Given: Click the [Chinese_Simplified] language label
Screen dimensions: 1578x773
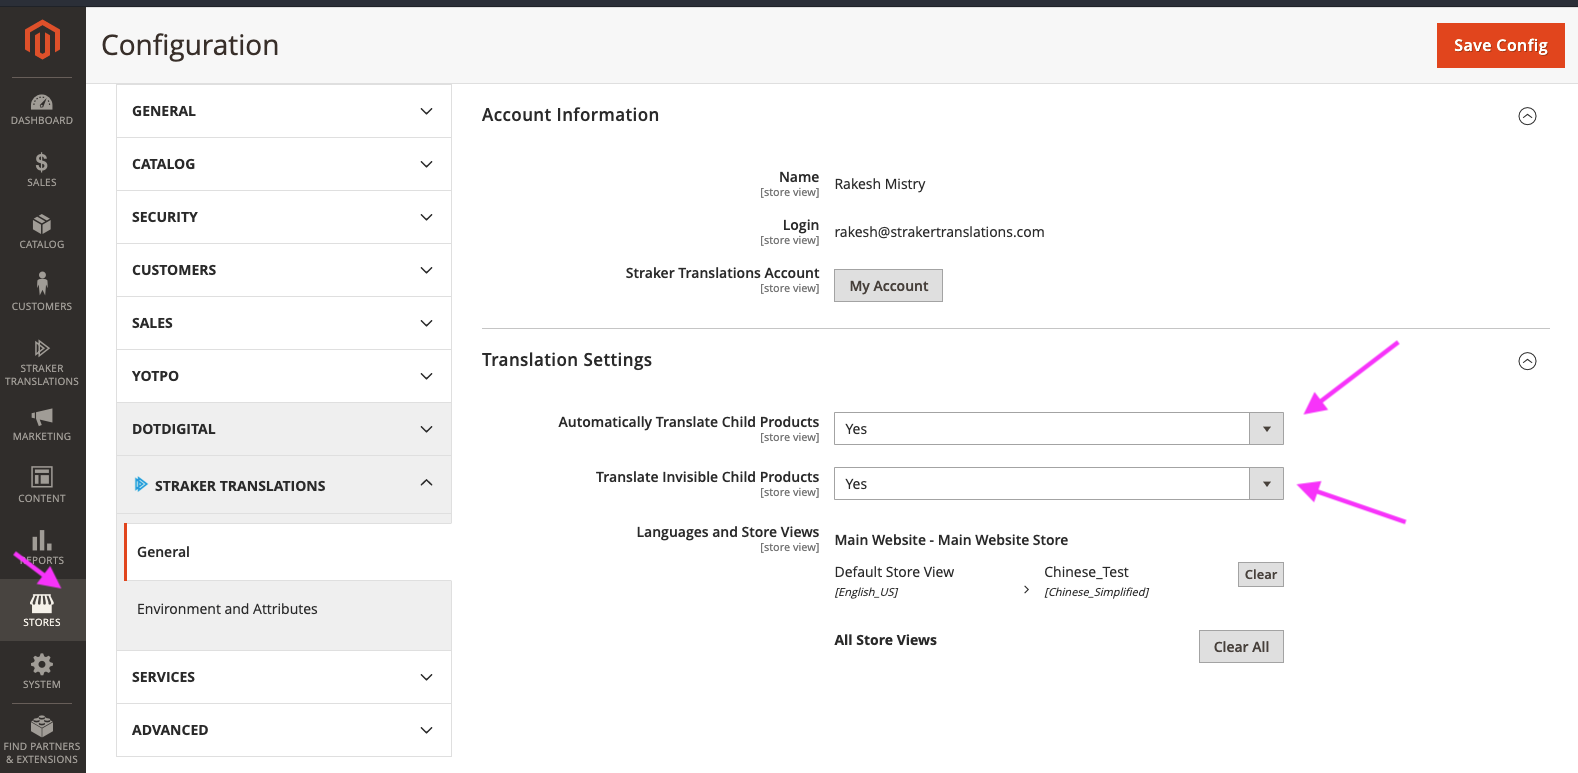Looking at the screenshot, I should click(x=1096, y=592).
